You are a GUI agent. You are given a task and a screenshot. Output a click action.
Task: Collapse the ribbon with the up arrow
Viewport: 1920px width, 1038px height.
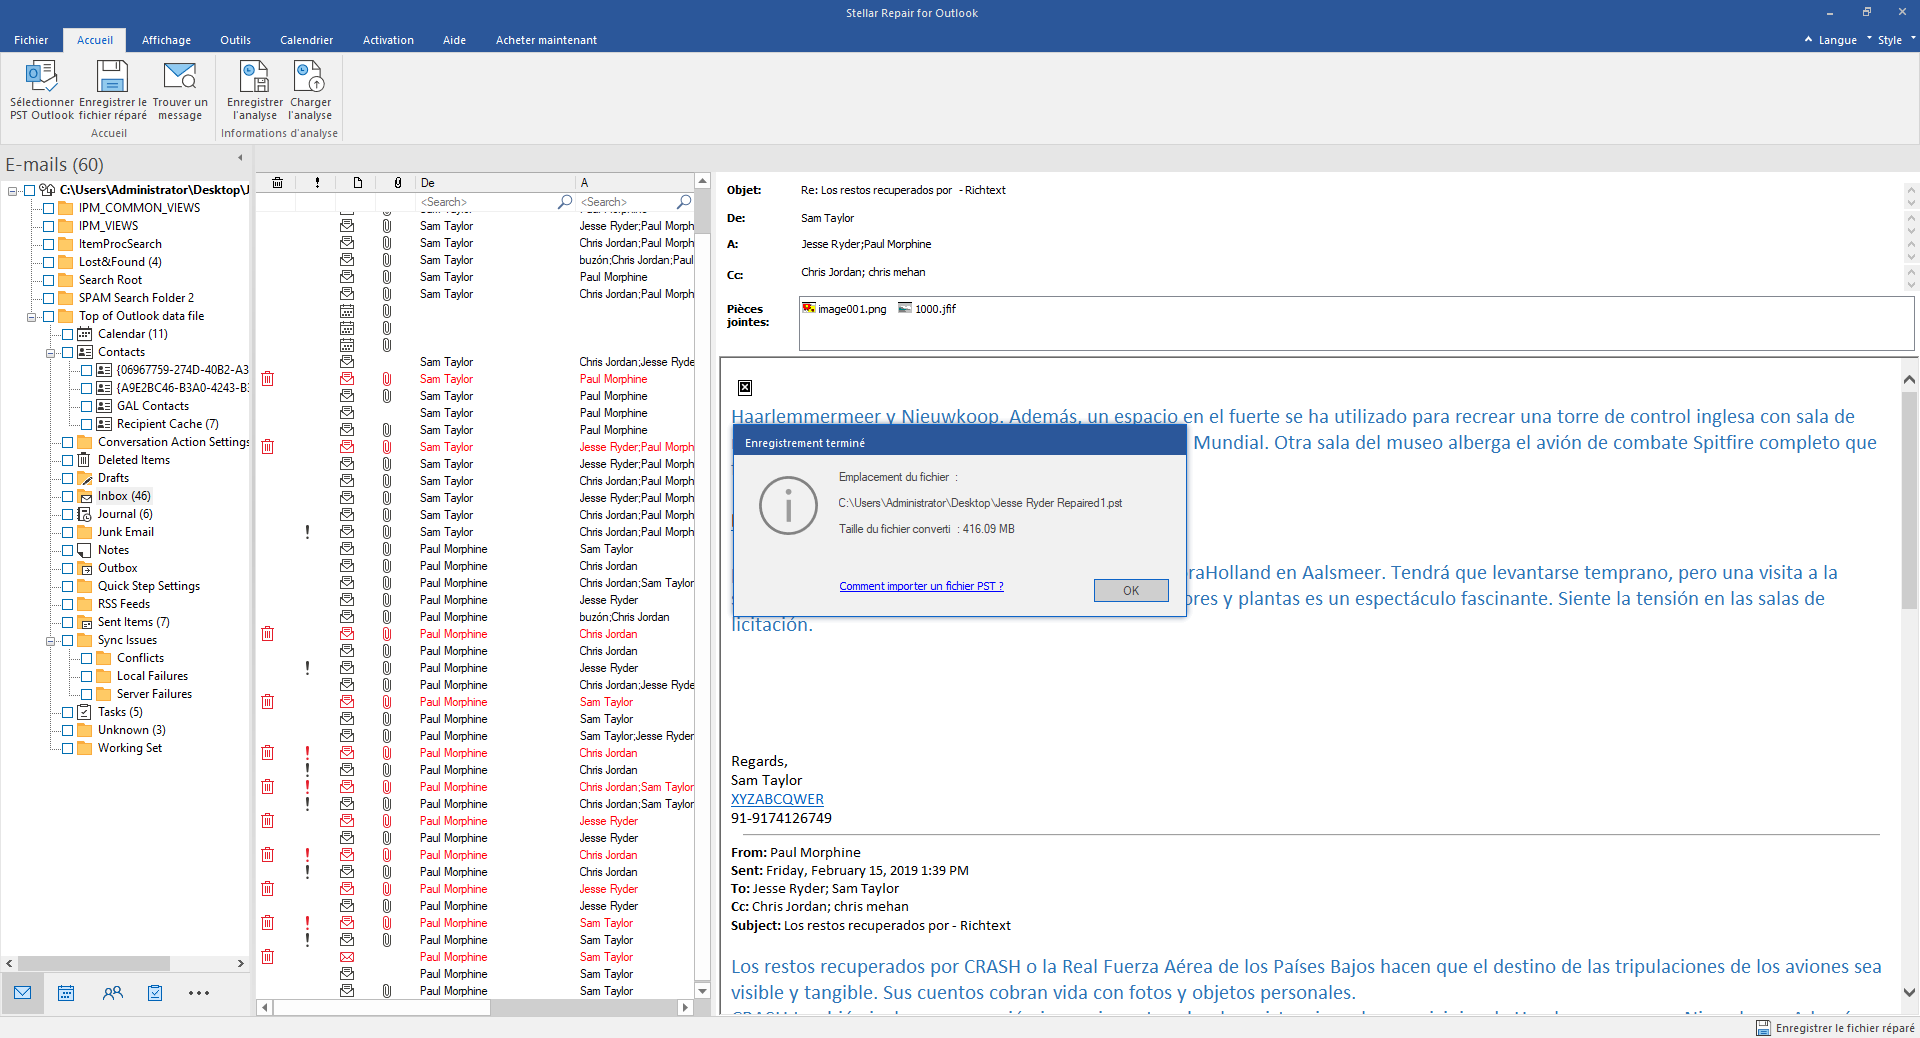[1808, 40]
